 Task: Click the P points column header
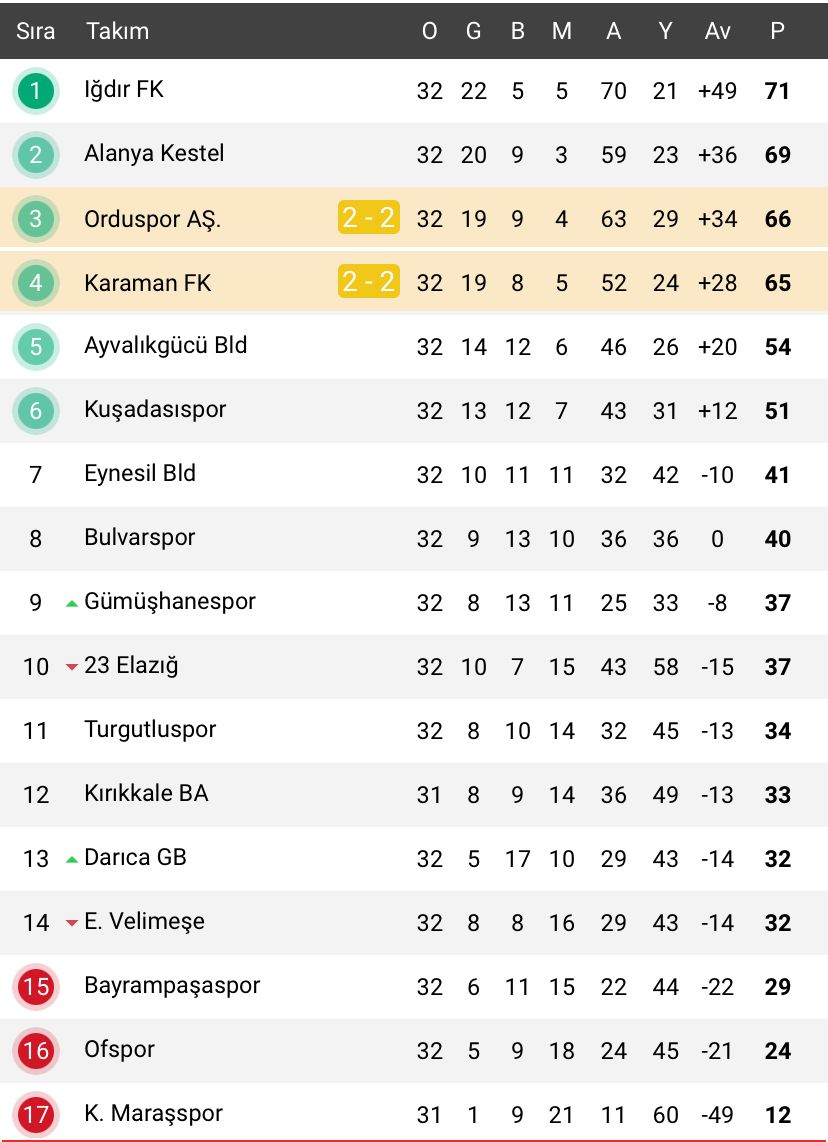(777, 31)
